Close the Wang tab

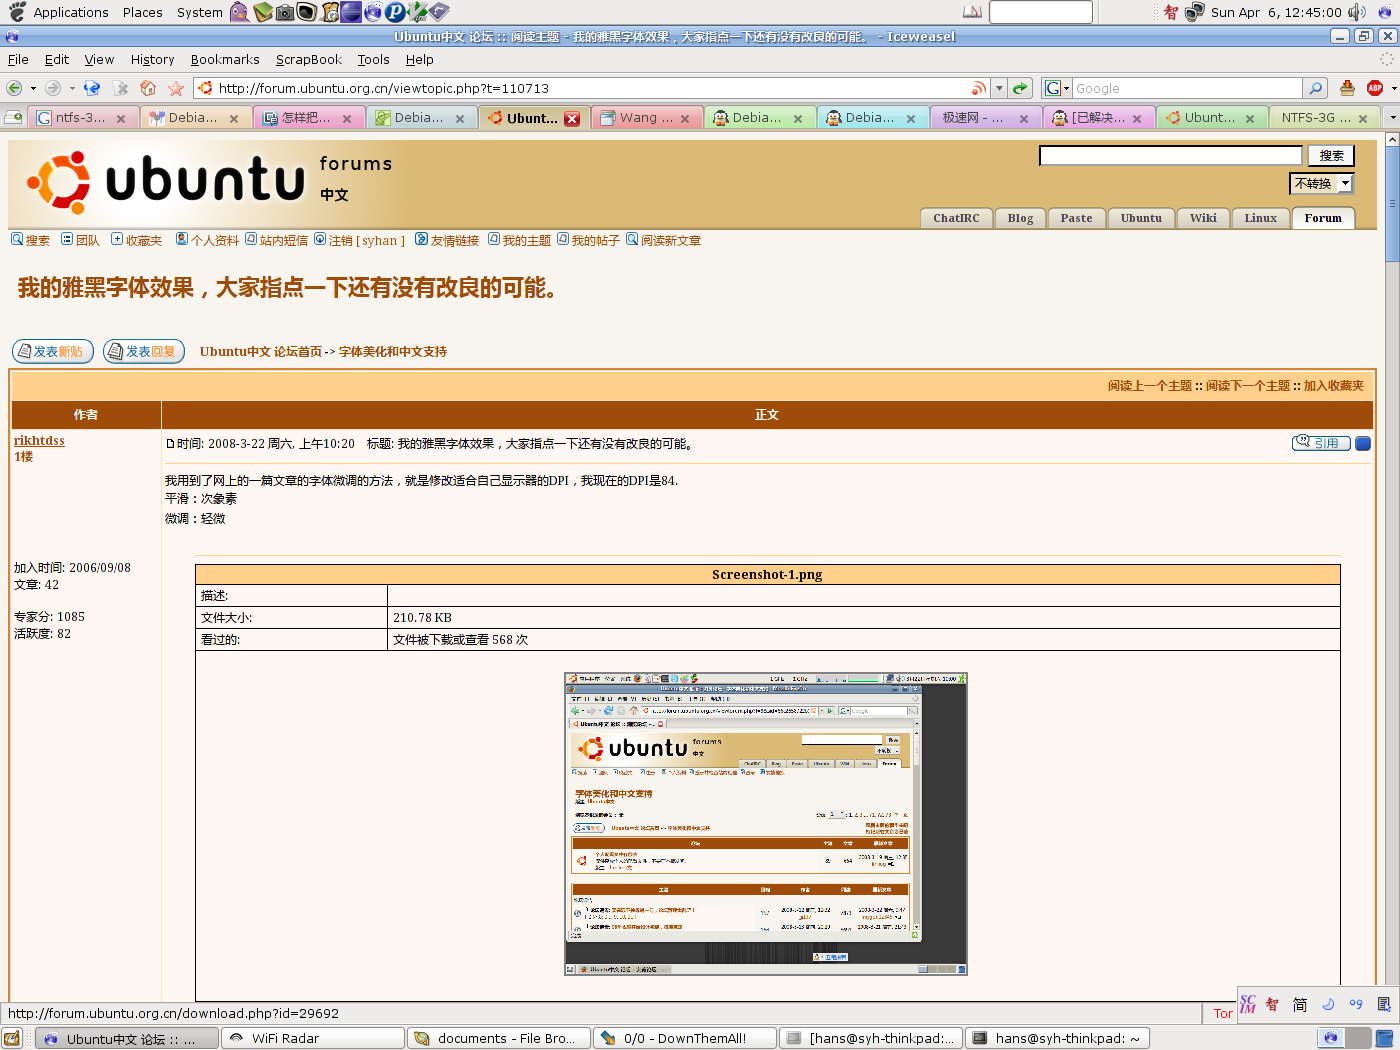click(x=685, y=118)
